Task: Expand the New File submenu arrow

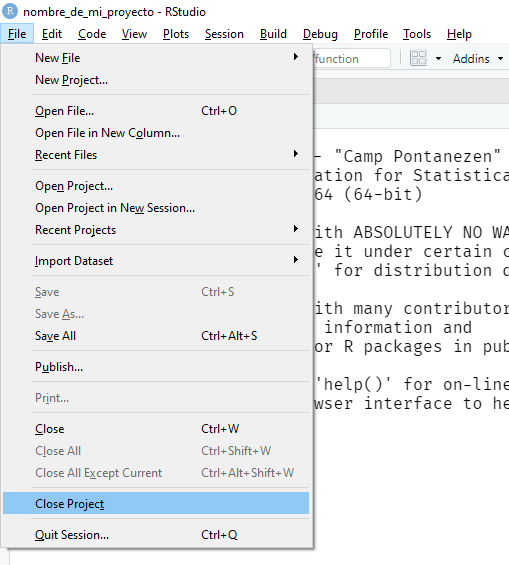Action: [296, 57]
